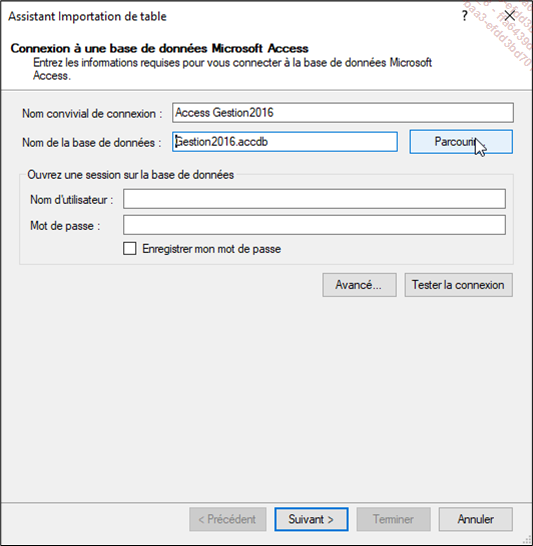Click Tester la connexion button
Screen dimensions: 533x546
(x=458, y=285)
